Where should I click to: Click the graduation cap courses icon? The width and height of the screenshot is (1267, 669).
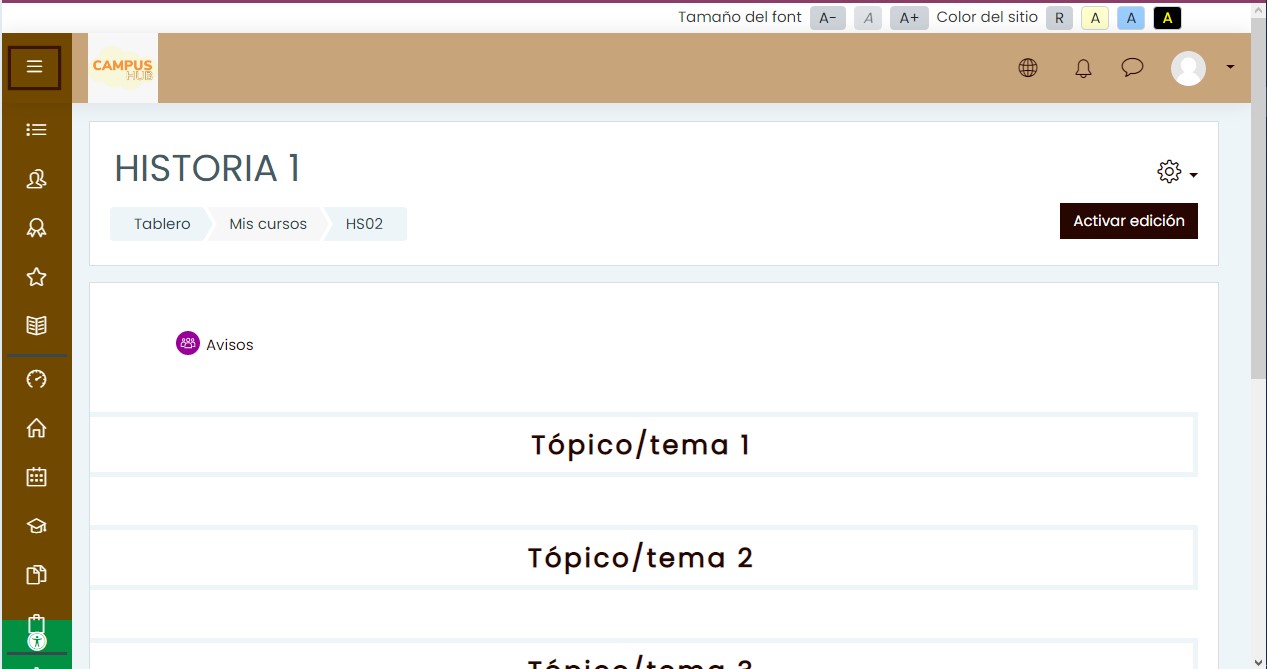pos(36,526)
